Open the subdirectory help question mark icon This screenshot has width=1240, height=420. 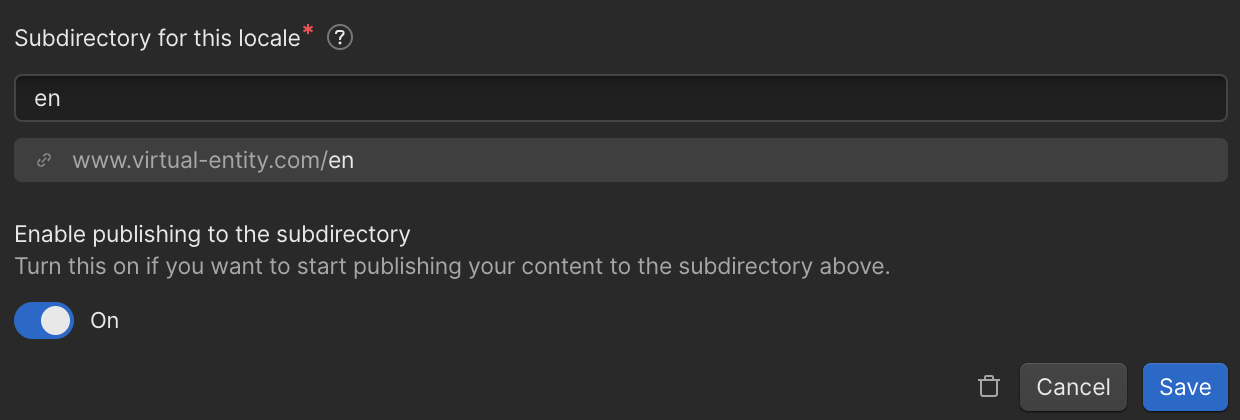point(341,38)
